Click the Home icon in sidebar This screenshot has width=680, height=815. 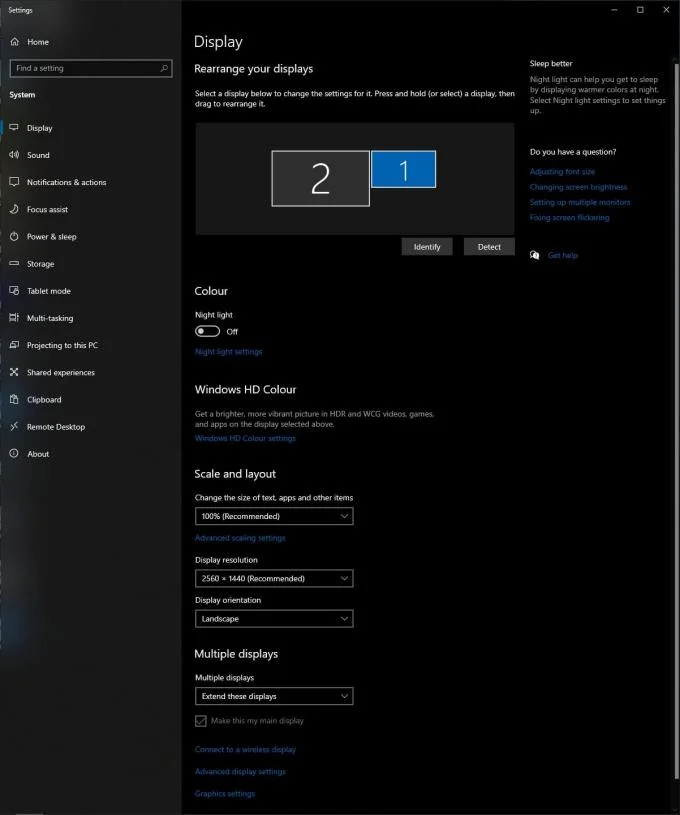coord(15,42)
